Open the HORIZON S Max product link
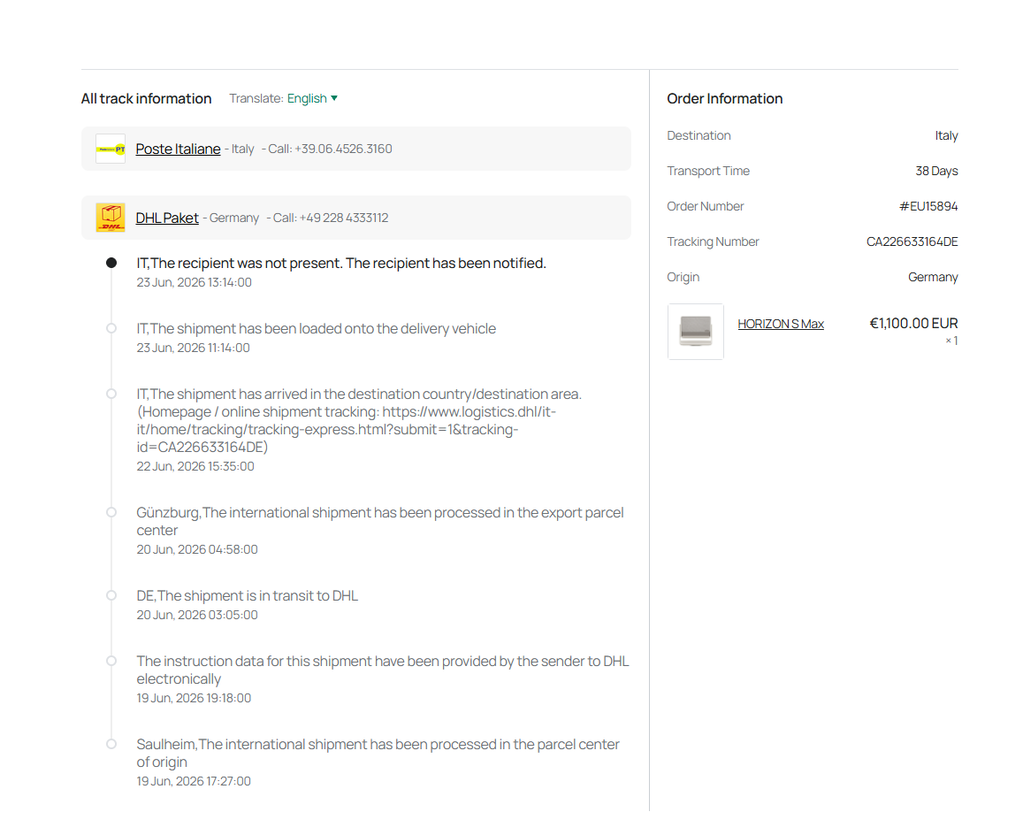This screenshot has height=835, width=1023. 780,324
